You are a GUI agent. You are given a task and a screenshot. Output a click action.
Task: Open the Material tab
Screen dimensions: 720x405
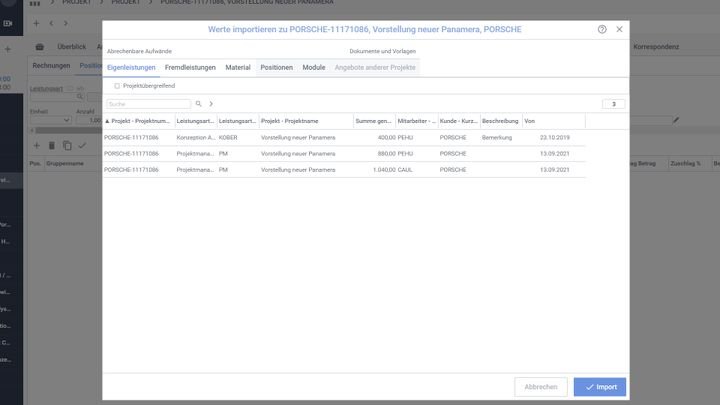pyautogui.click(x=238, y=67)
